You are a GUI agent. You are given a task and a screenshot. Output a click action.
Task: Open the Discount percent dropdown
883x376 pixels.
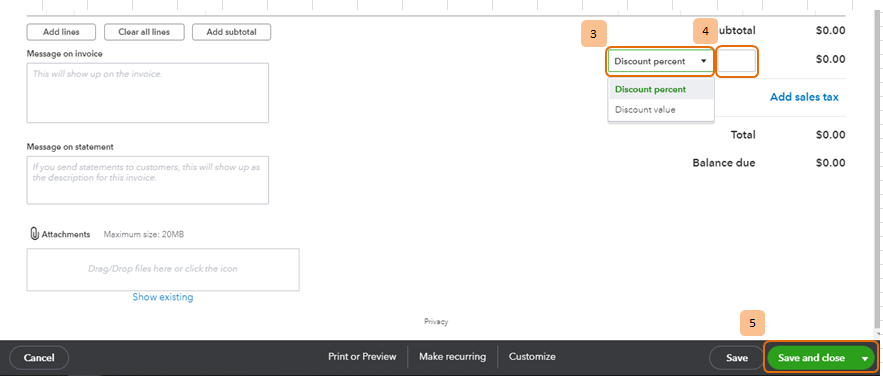pos(660,61)
